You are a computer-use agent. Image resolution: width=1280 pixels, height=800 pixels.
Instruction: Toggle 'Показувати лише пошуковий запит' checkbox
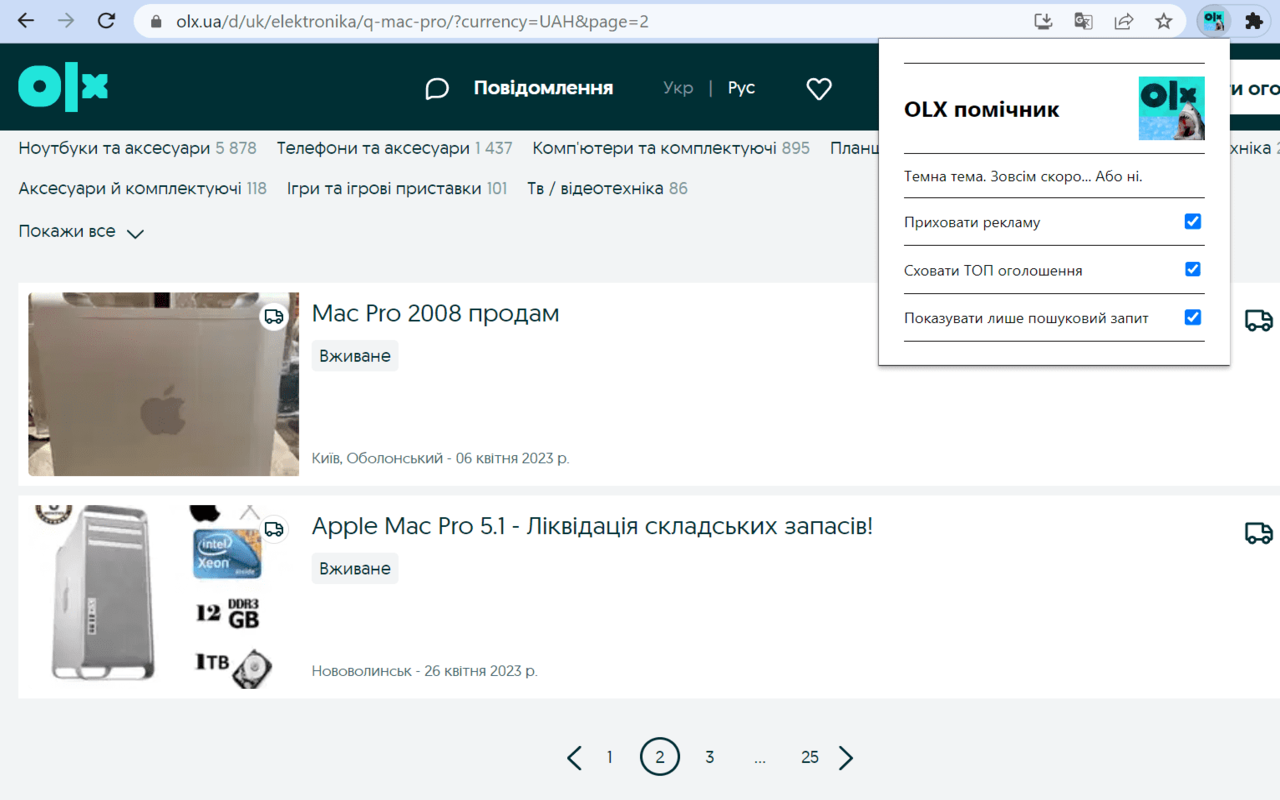1193,317
